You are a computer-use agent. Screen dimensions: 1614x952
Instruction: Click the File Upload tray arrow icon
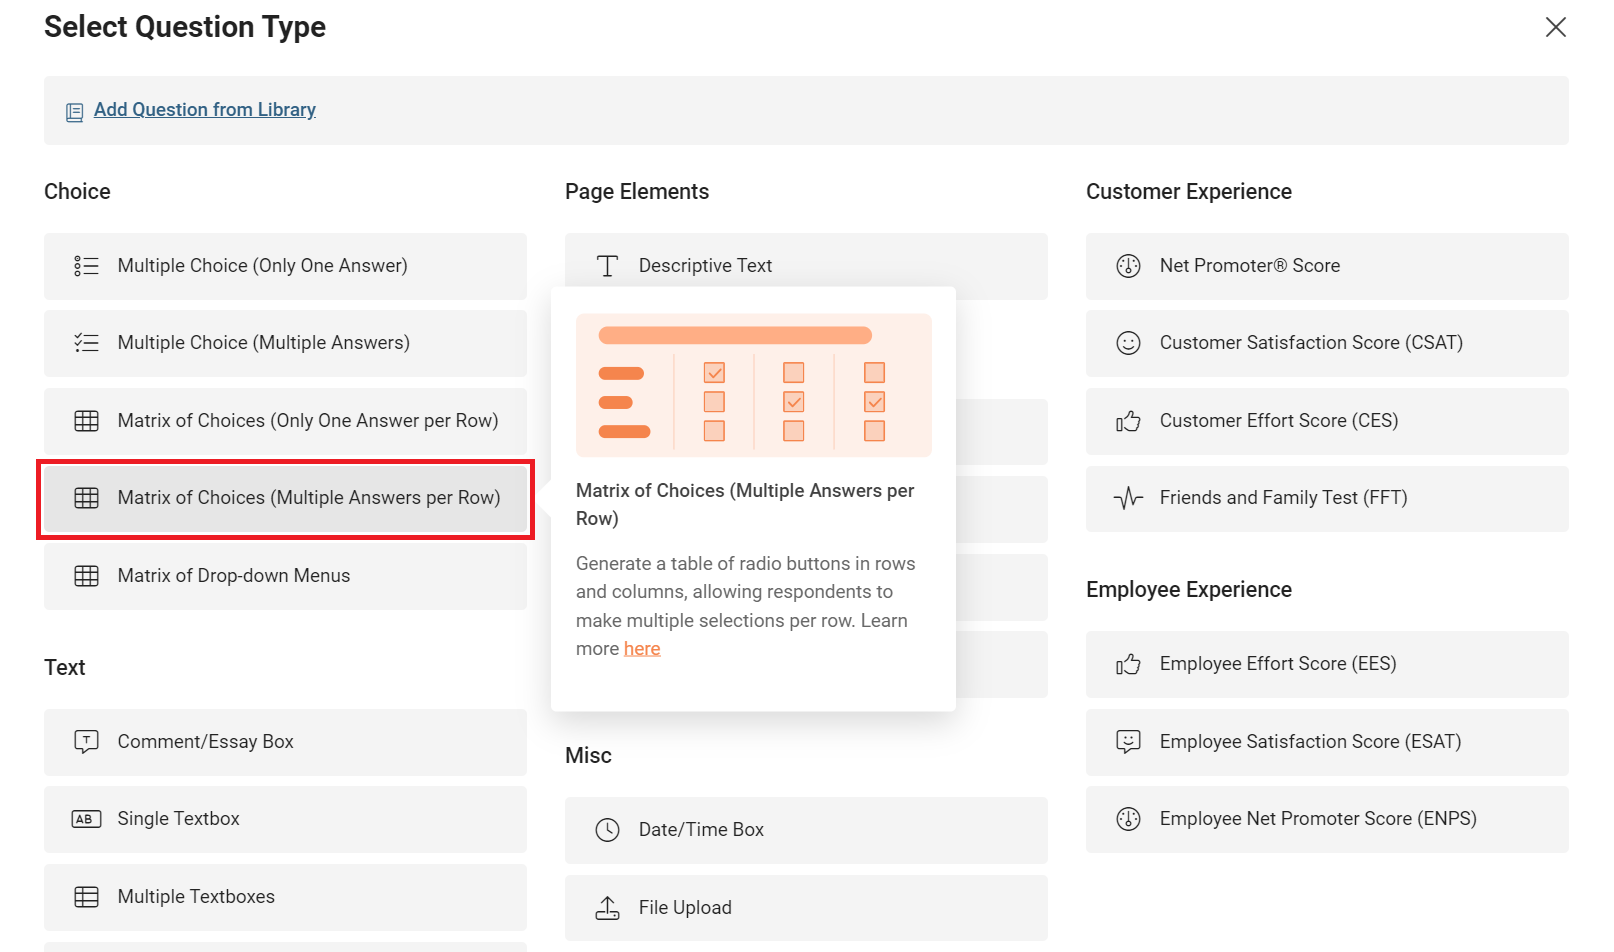tap(608, 908)
